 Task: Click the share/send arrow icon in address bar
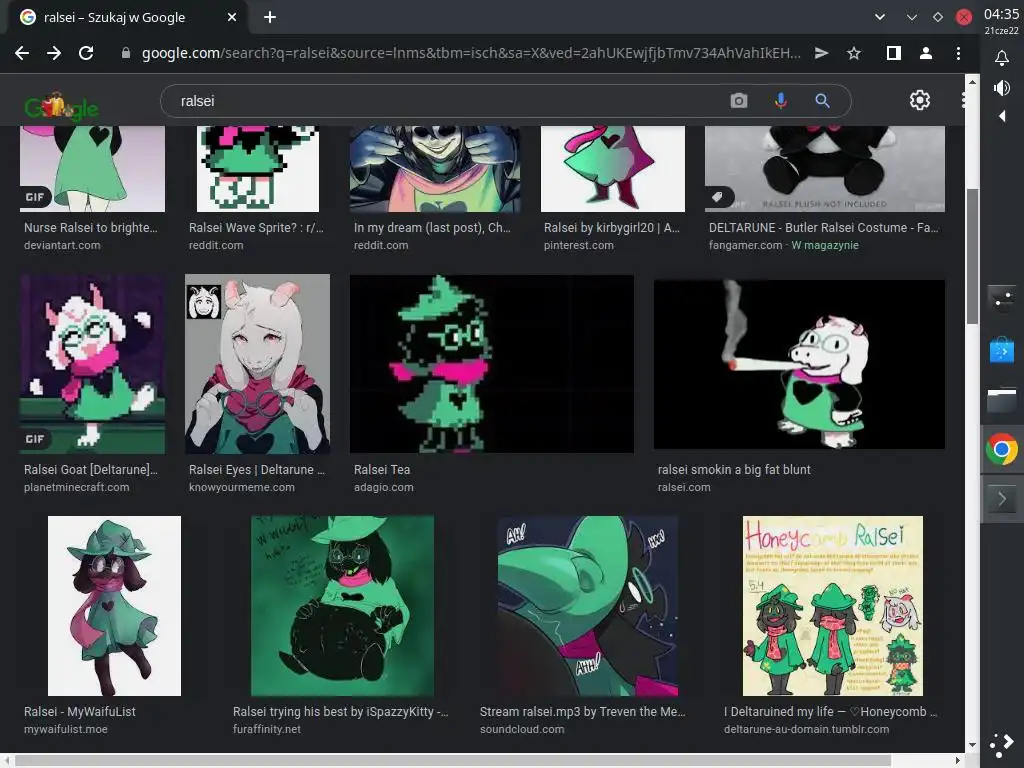click(x=822, y=53)
